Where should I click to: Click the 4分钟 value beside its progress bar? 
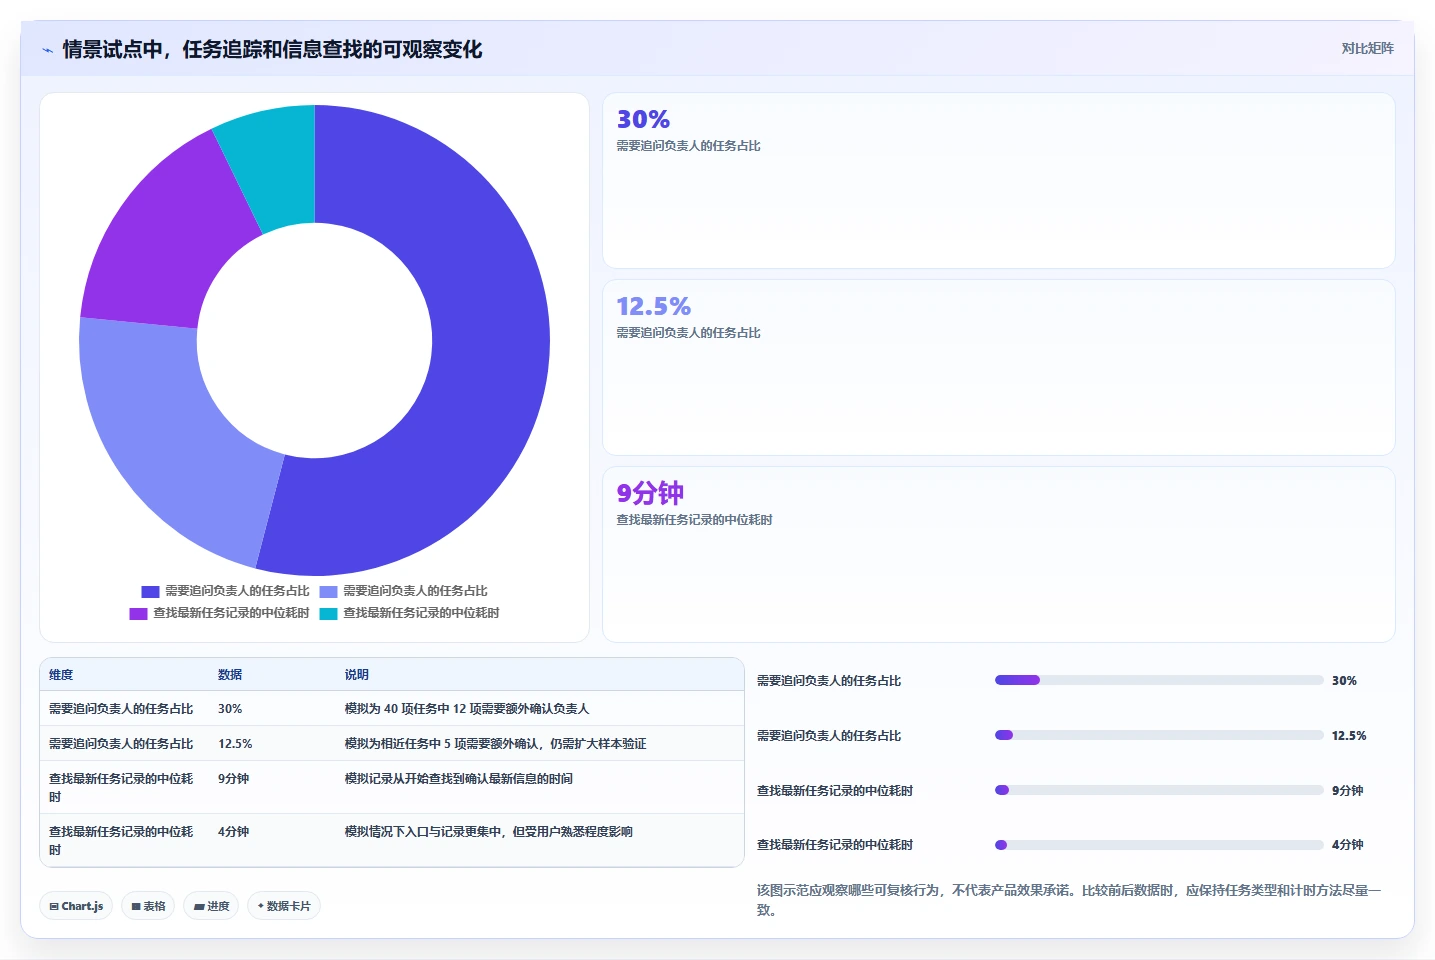coord(1347,845)
